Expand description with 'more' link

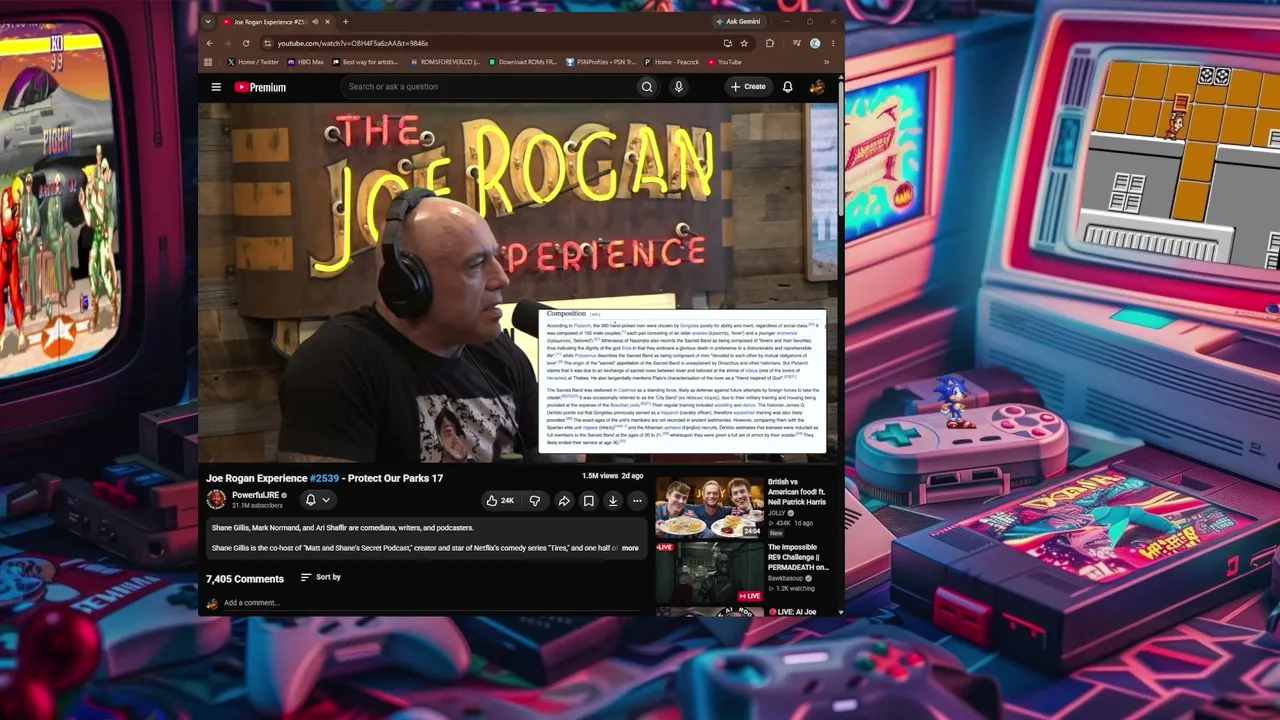click(x=630, y=548)
